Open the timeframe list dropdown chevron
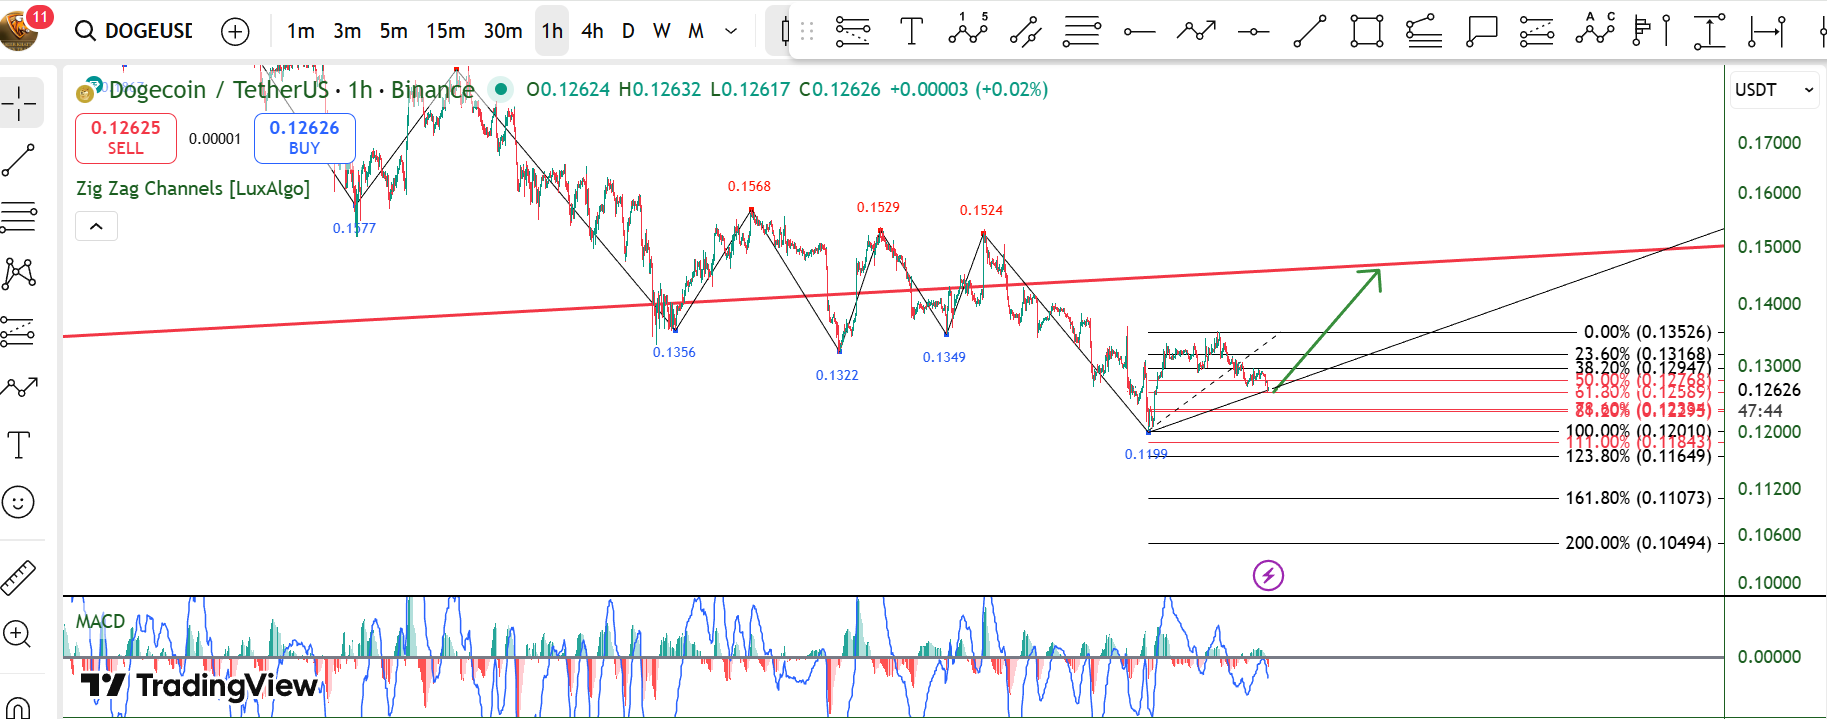This screenshot has width=1827, height=719. coord(731,31)
